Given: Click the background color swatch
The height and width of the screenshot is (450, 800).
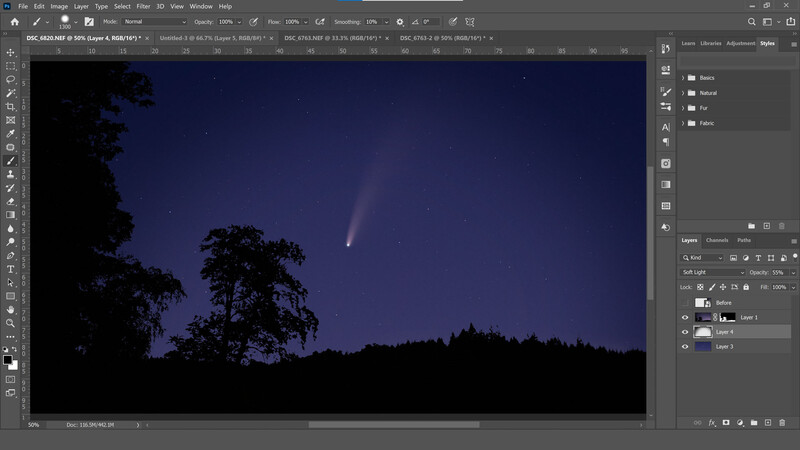Looking at the screenshot, I should click(x=14, y=366).
